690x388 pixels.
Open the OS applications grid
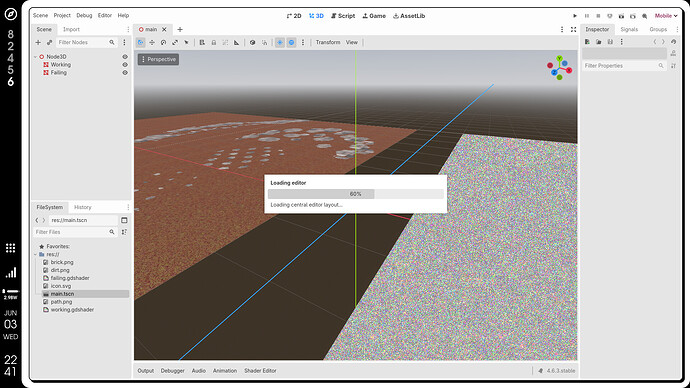(11, 248)
